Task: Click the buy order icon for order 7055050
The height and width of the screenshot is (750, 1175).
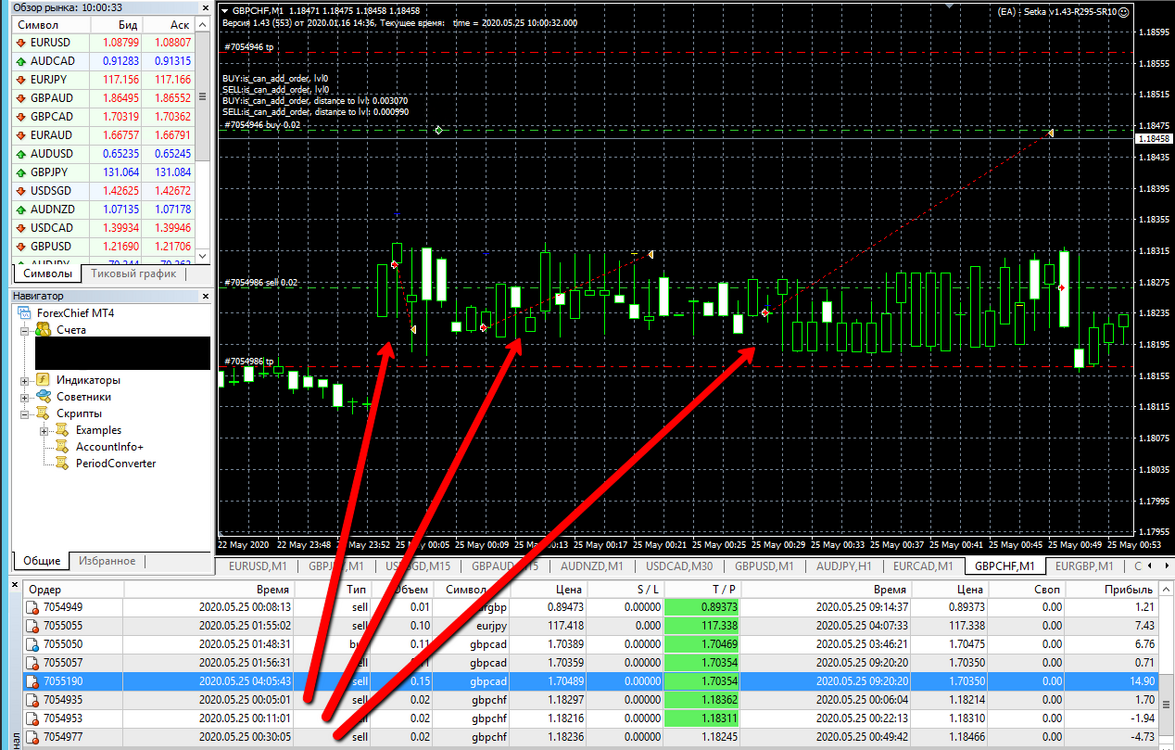Action: [32, 644]
